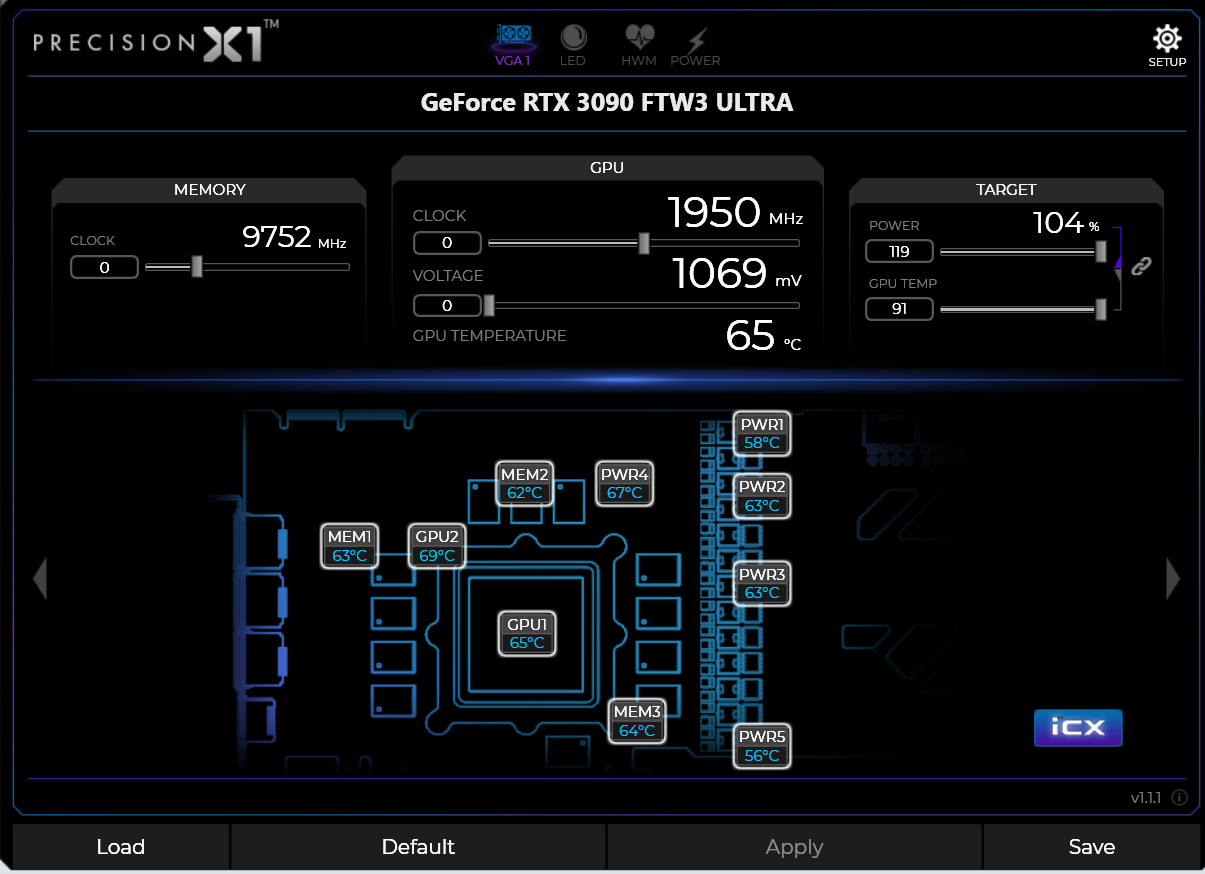The image size is (1205, 874).
Task: Open the VGA 1 graphics card tab
Action: (x=513, y=45)
